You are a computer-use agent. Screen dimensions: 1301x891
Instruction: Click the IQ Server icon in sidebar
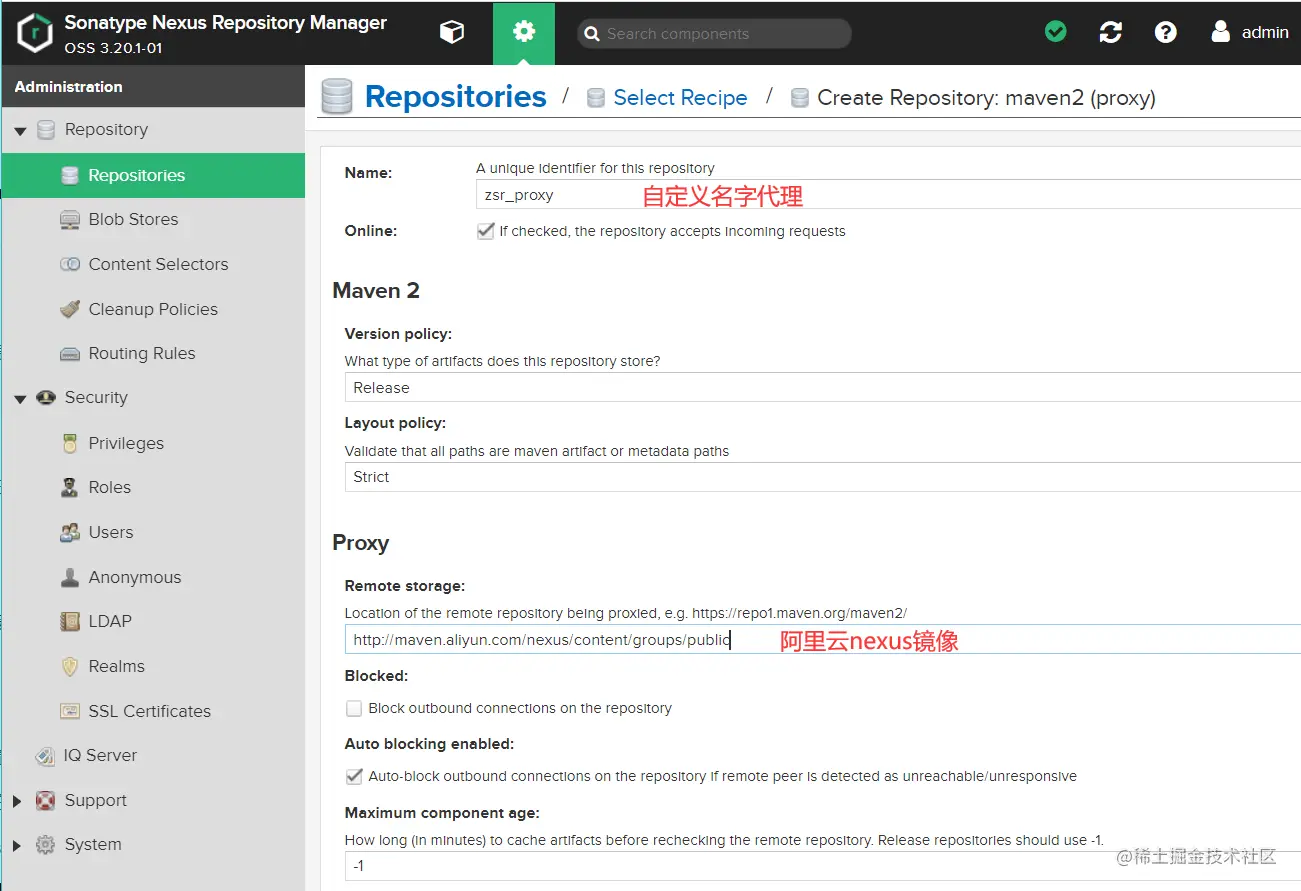[45, 756]
